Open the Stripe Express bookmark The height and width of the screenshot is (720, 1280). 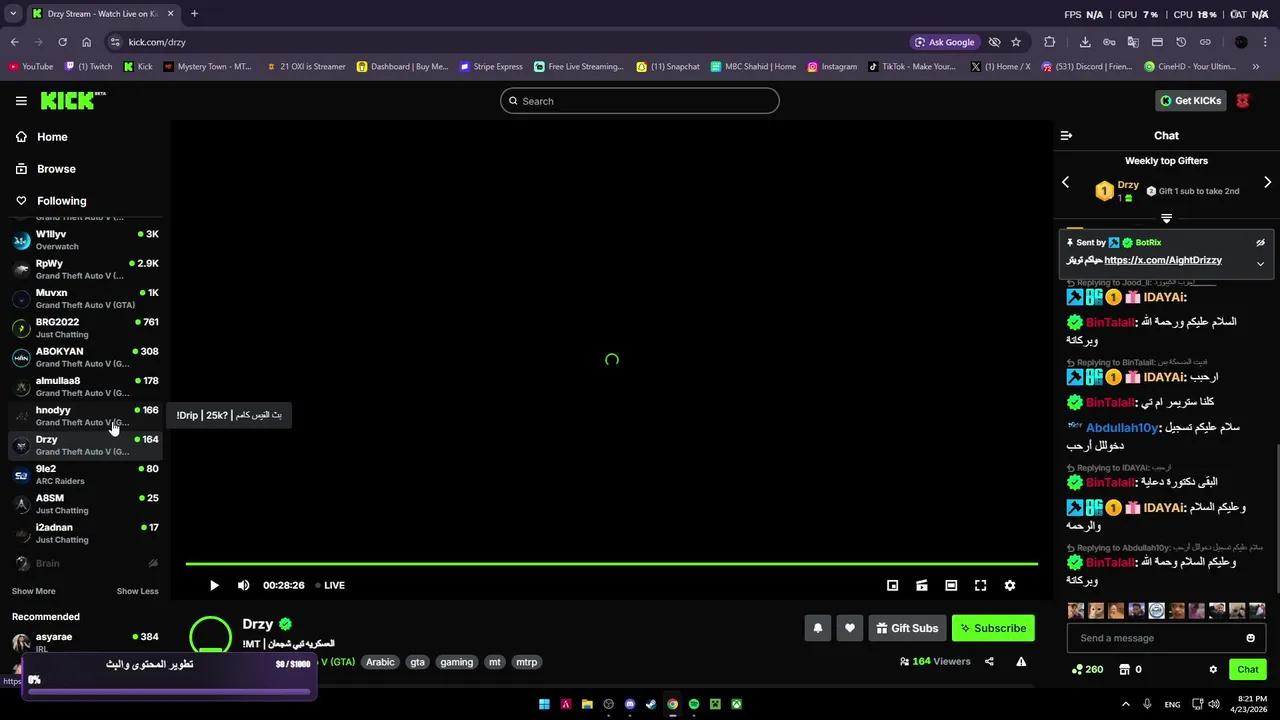coord(491,67)
